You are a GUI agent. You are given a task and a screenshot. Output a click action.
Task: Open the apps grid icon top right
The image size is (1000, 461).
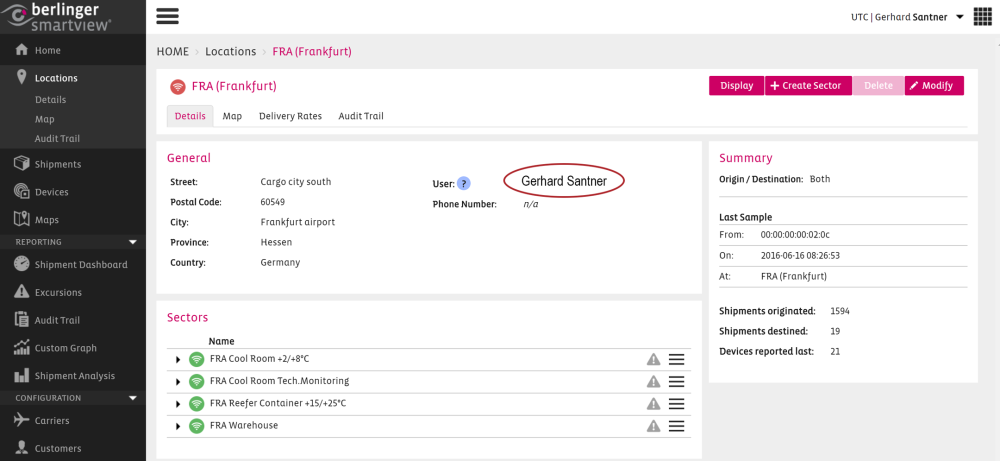click(x=982, y=17)
